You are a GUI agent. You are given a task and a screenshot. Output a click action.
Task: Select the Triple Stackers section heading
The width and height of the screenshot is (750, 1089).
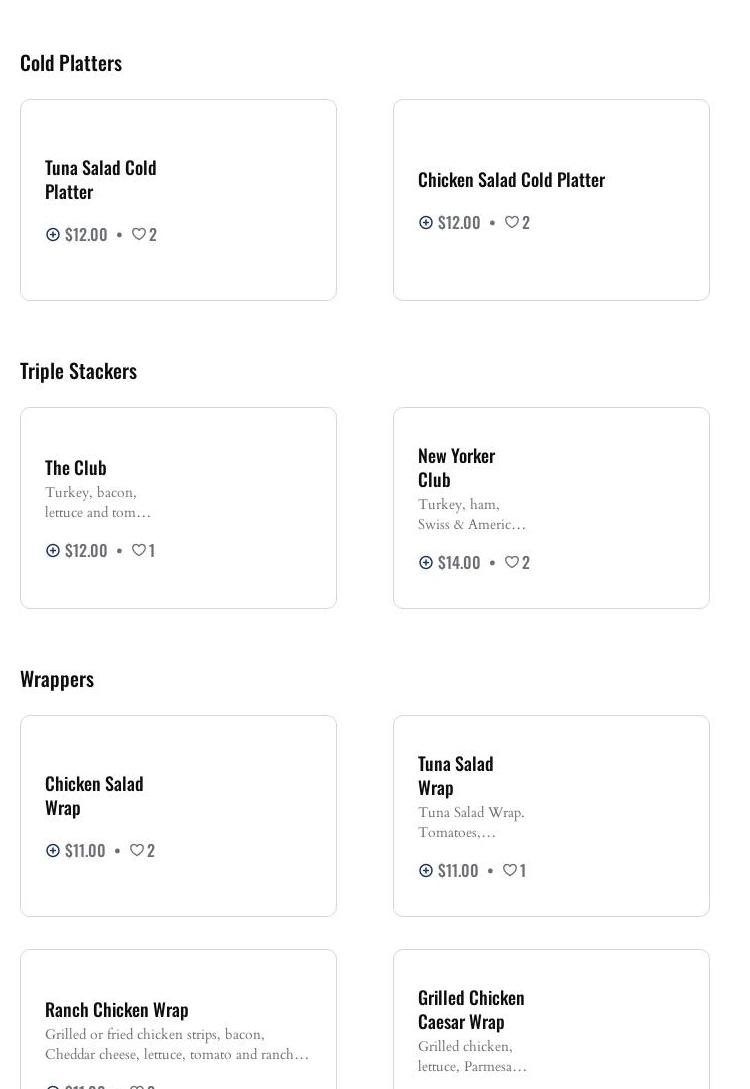click(x=78, y=370)
